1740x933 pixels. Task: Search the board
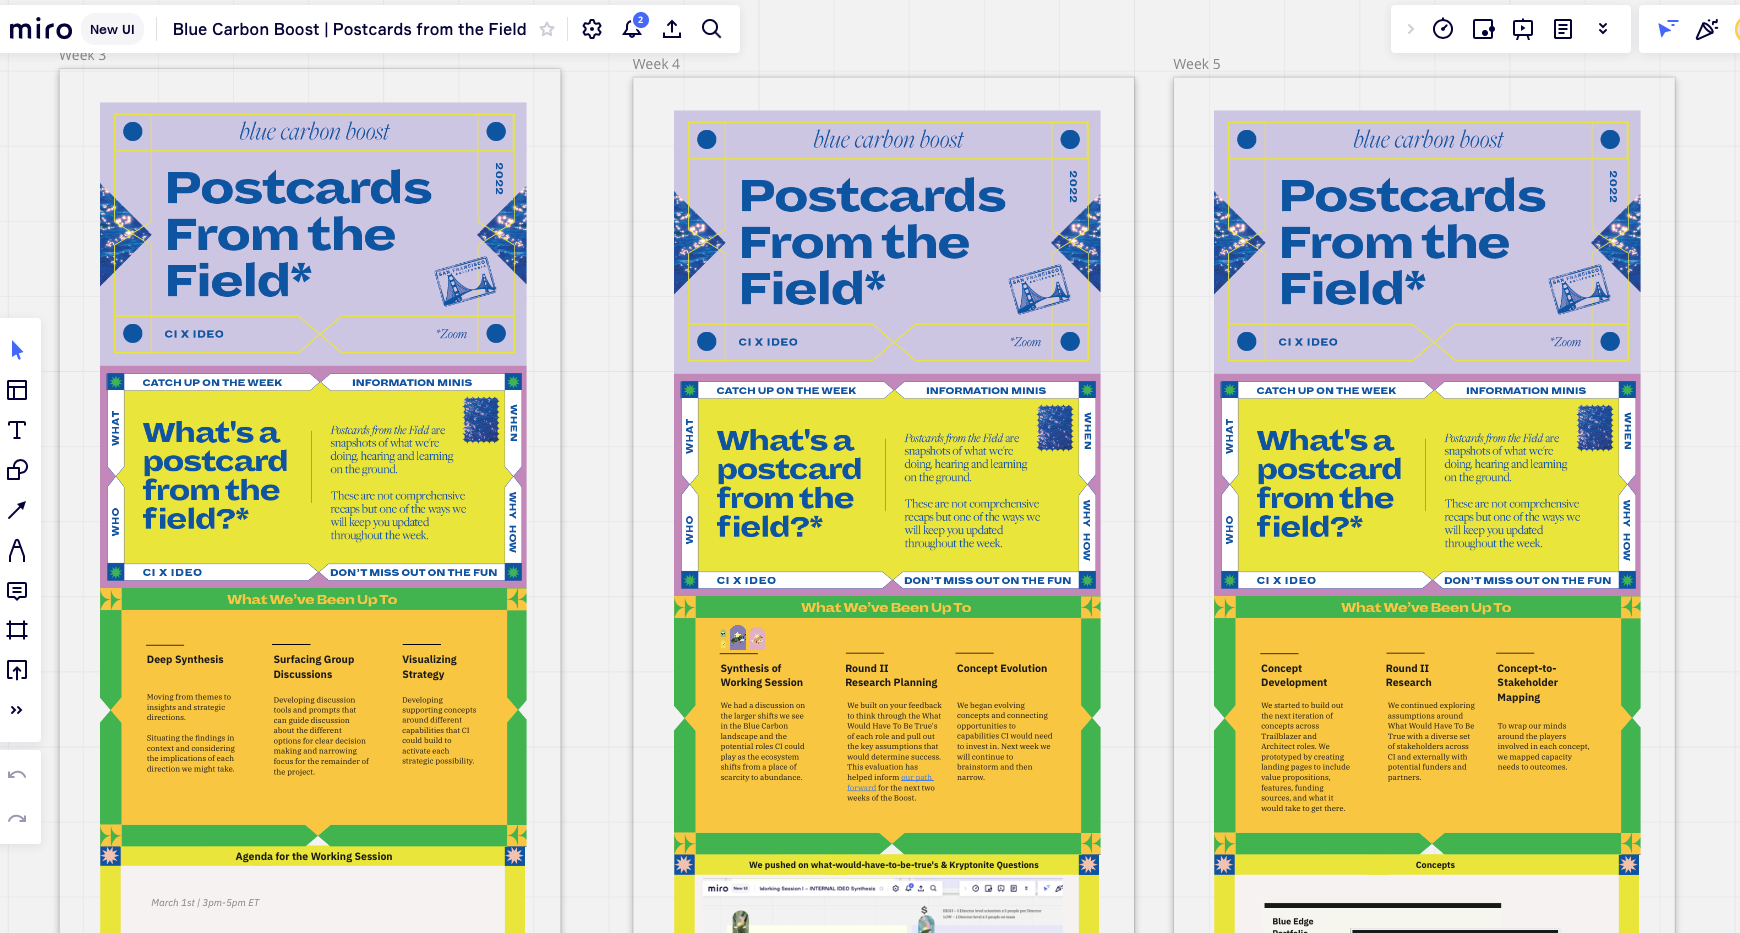point(711,29)
